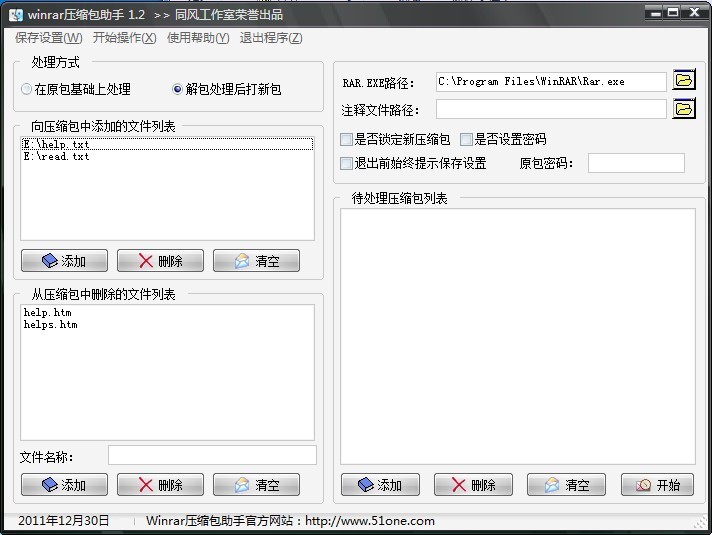Click folder icon beside RAR.EXE路径 field

click(683, 81)
